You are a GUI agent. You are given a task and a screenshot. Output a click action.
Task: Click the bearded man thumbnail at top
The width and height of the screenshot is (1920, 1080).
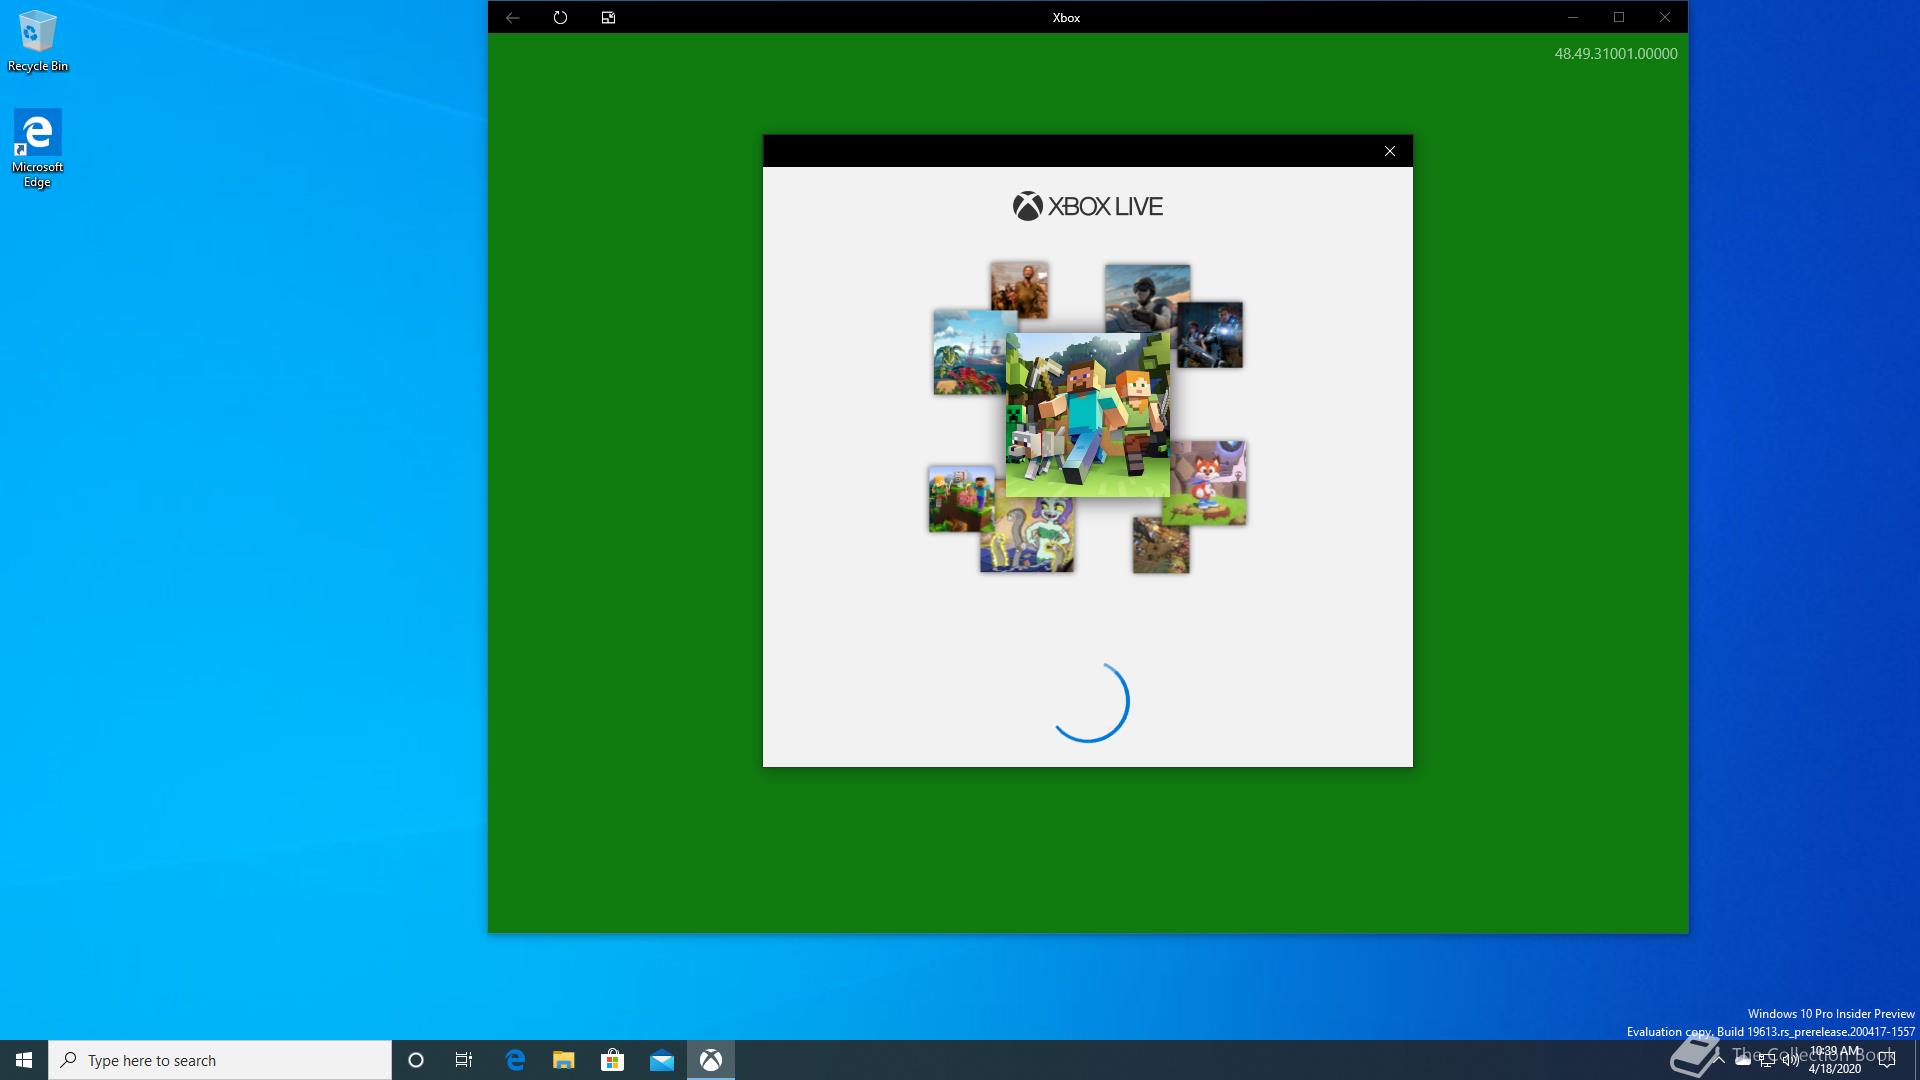coord(1019,290)
